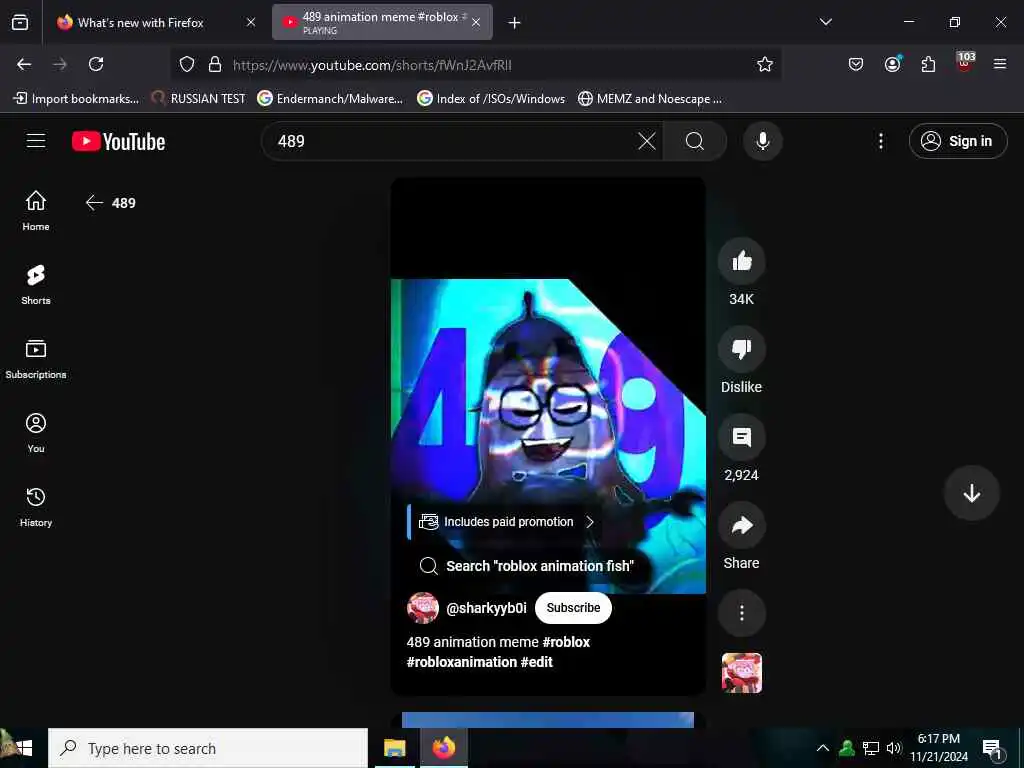
Task: Open the sound thumbnail below the options button
Action: 741,673
